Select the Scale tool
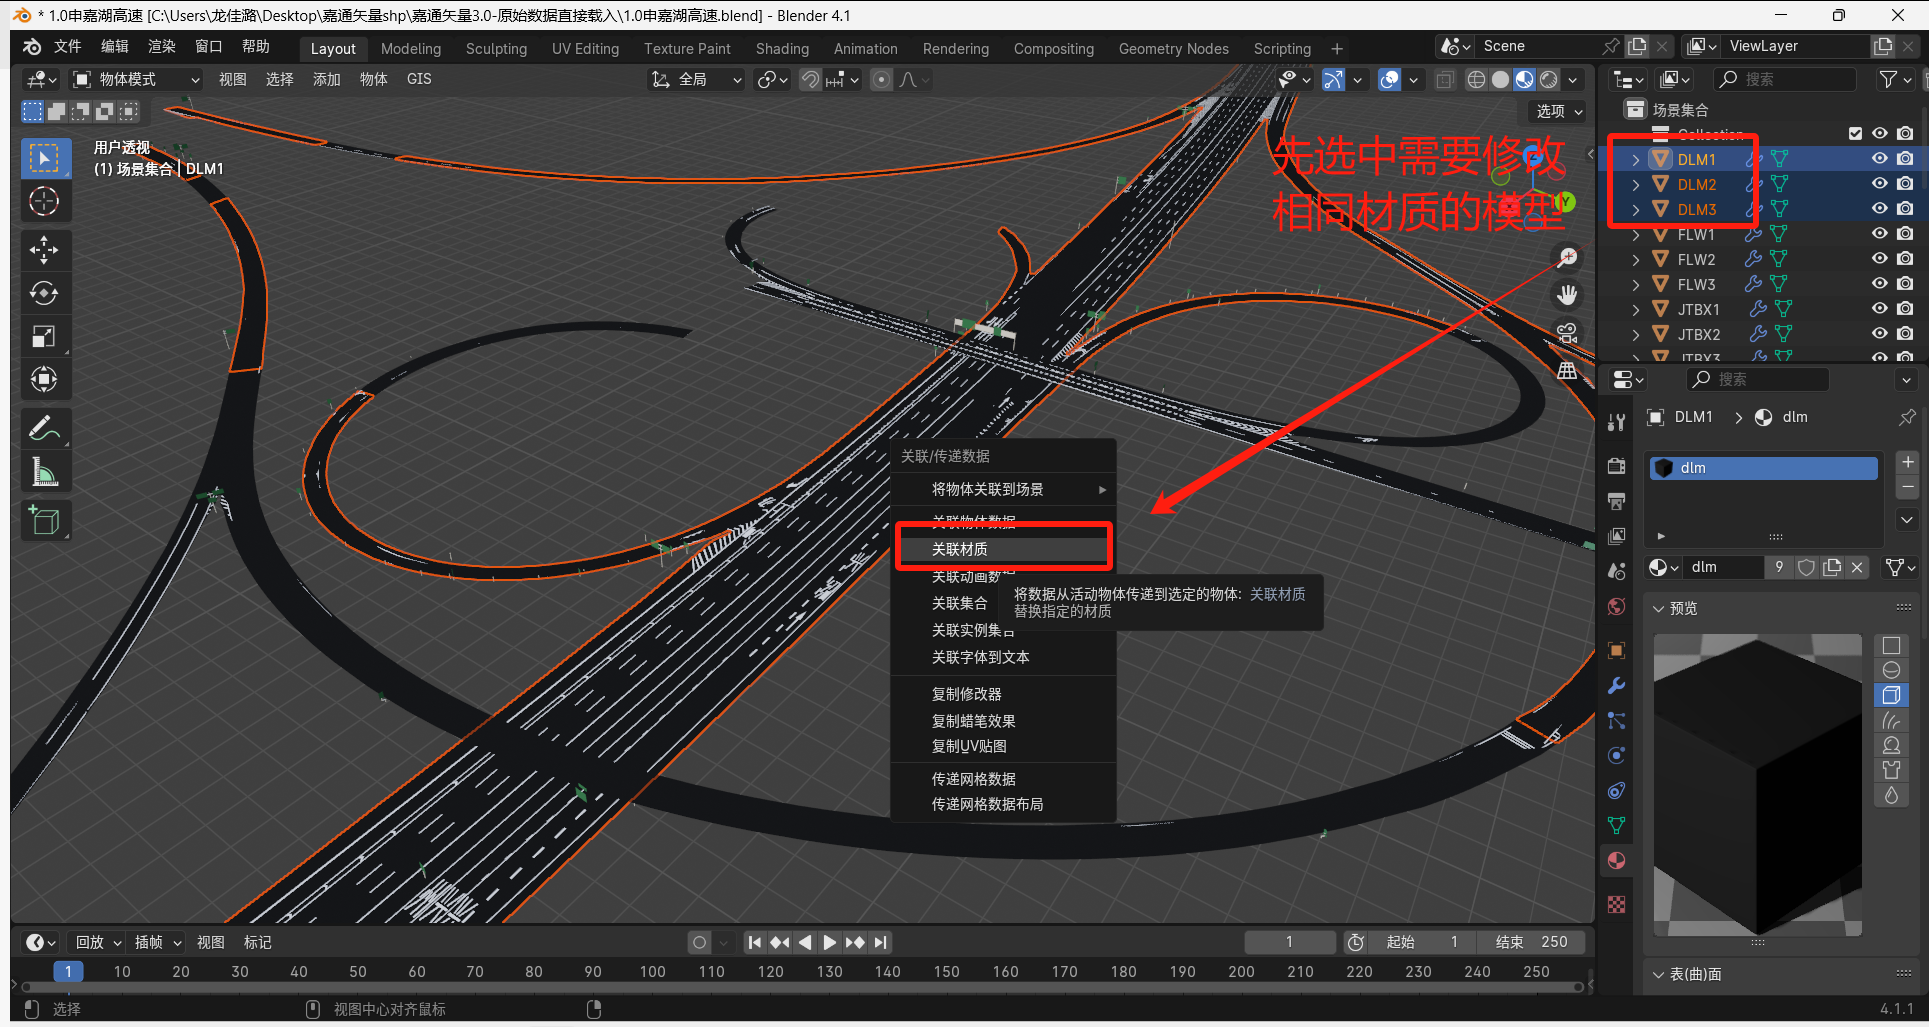 click(x=44, y=336)
